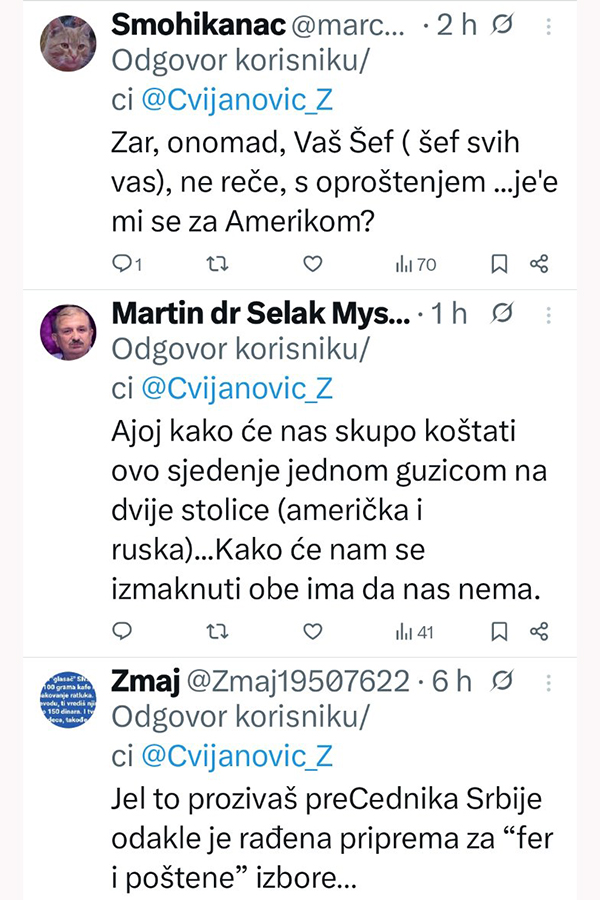
Task: Like Martin dr Selak's tweet
Action: pyautogui.click(x=312, y=631)
